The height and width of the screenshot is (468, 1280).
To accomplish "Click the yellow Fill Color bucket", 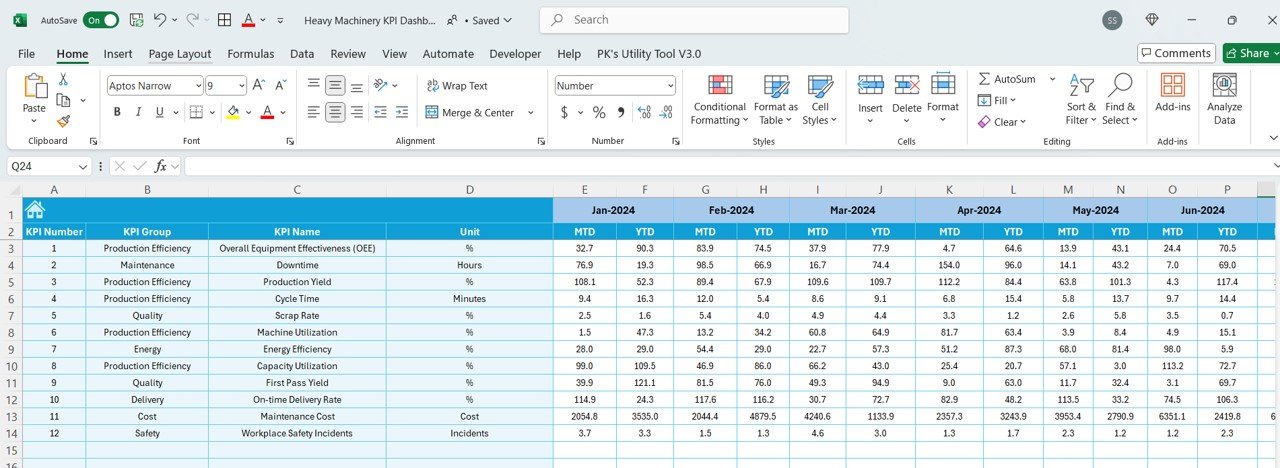I will point(232,113).
